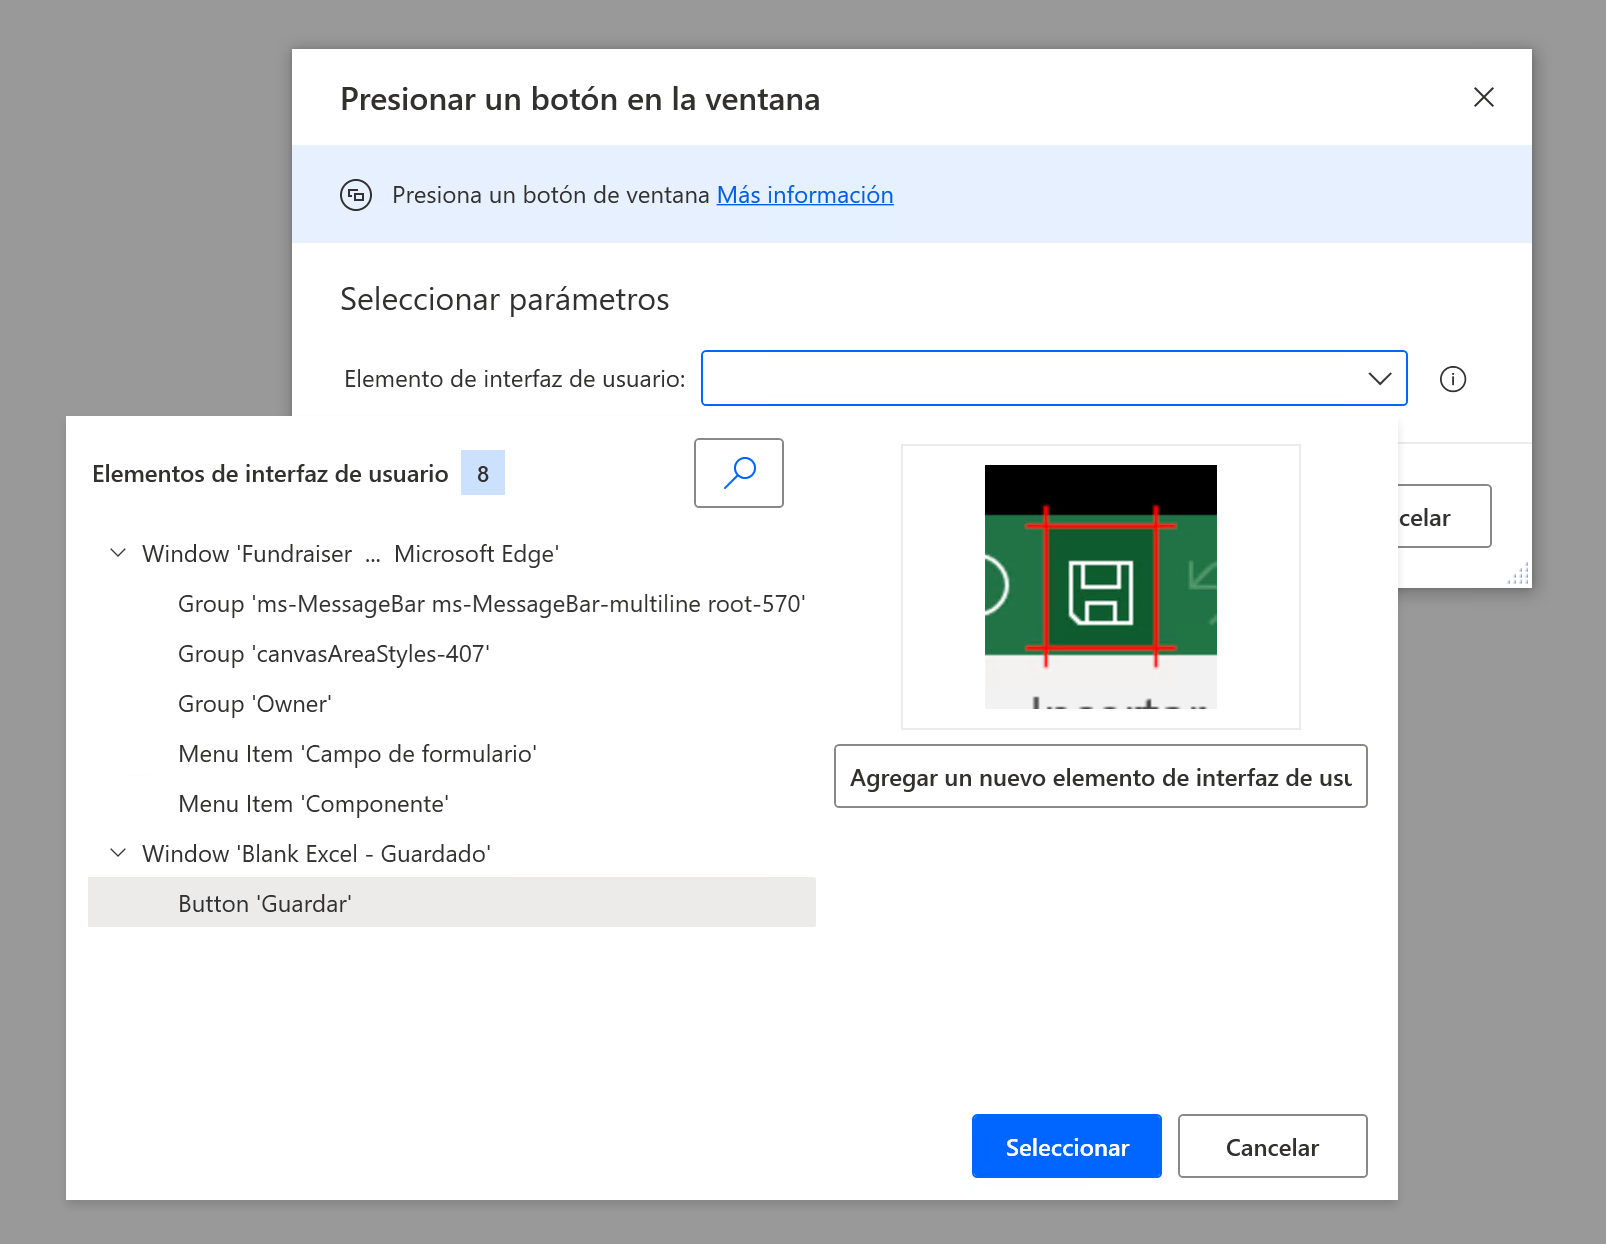Agregar un nuevo elemento de interfaz
The height and width of the screenshot is (1244, 1606).
click(x=1100, y=776)
